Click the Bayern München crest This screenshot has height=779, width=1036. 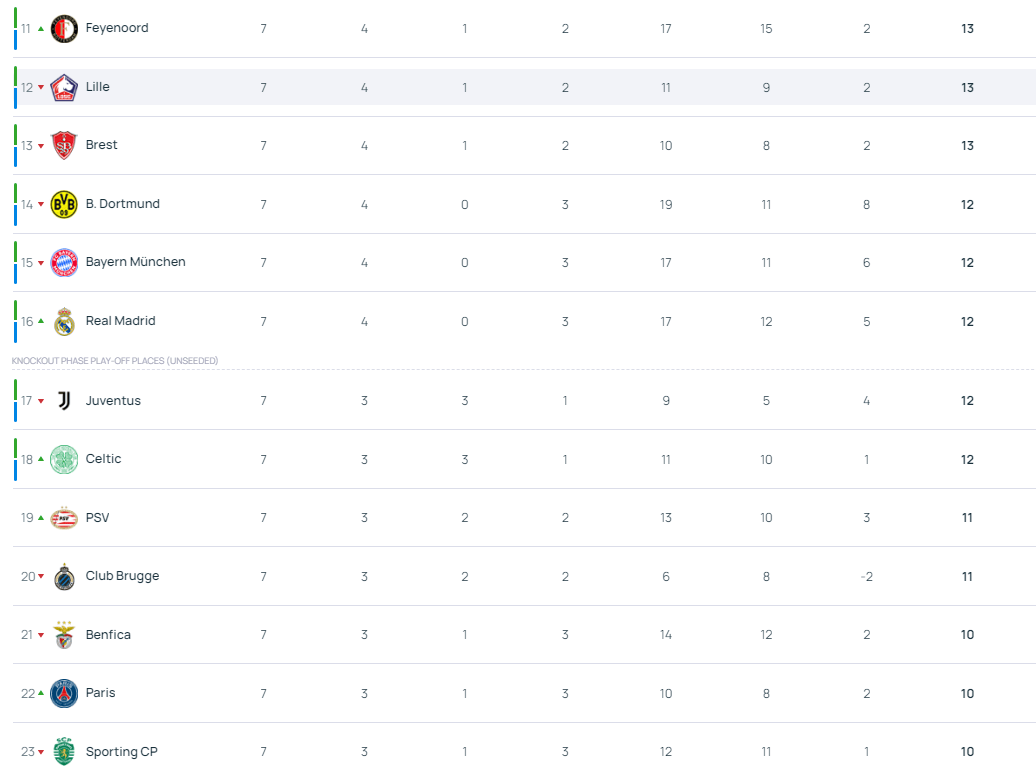(64, 262)
